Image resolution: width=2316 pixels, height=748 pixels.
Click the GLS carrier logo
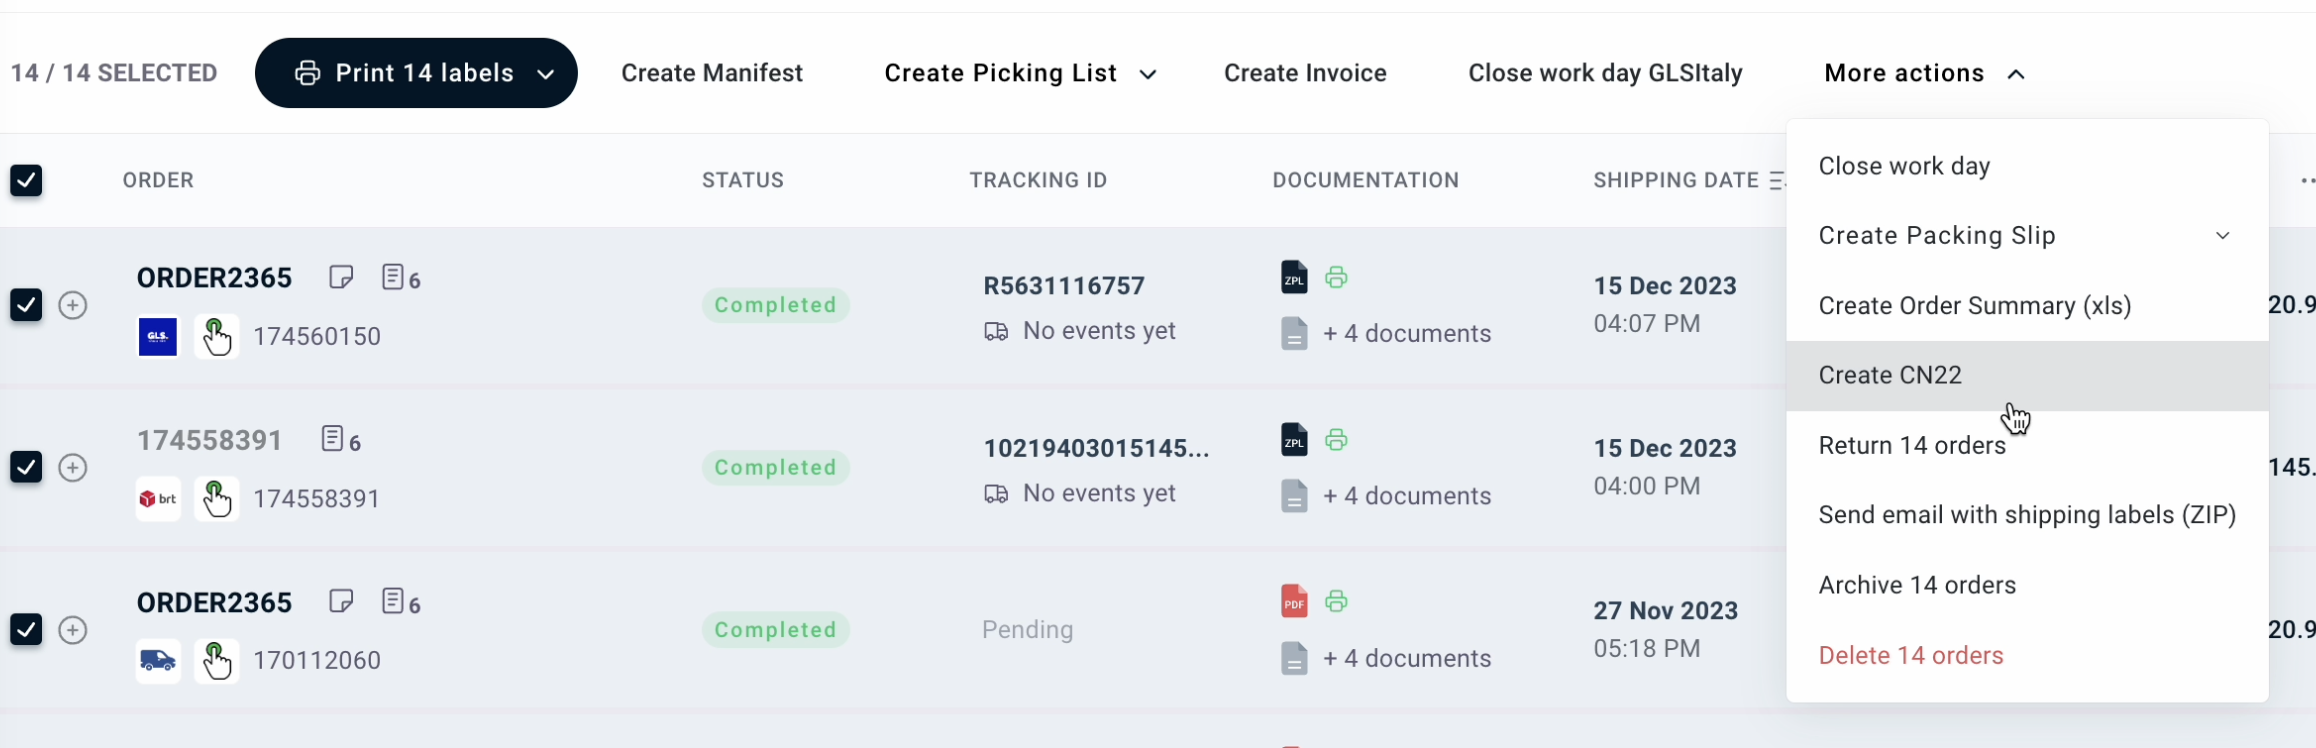(157, 337)
